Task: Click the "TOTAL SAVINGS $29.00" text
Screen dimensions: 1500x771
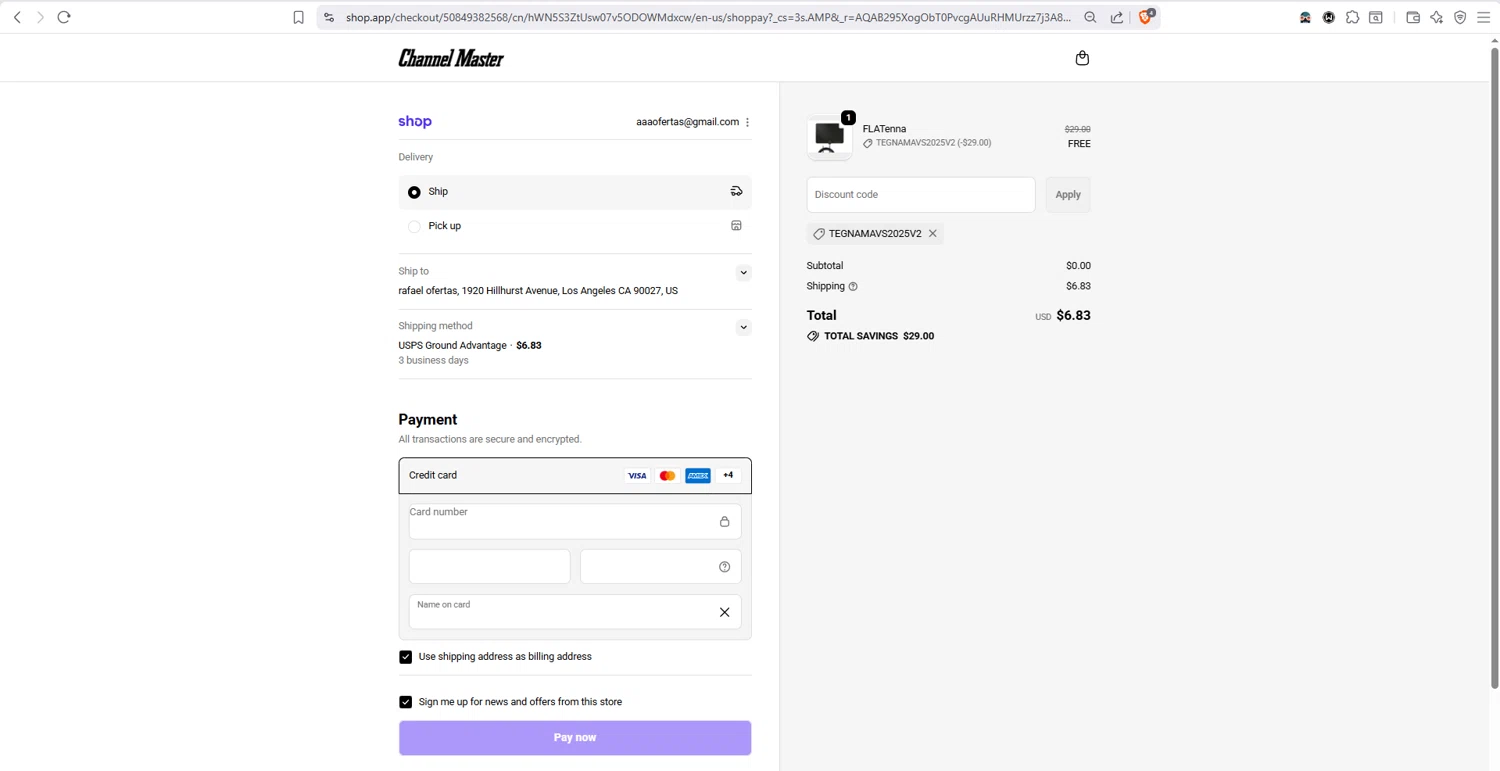Action: pyautogui.click(x=879, y=337)
